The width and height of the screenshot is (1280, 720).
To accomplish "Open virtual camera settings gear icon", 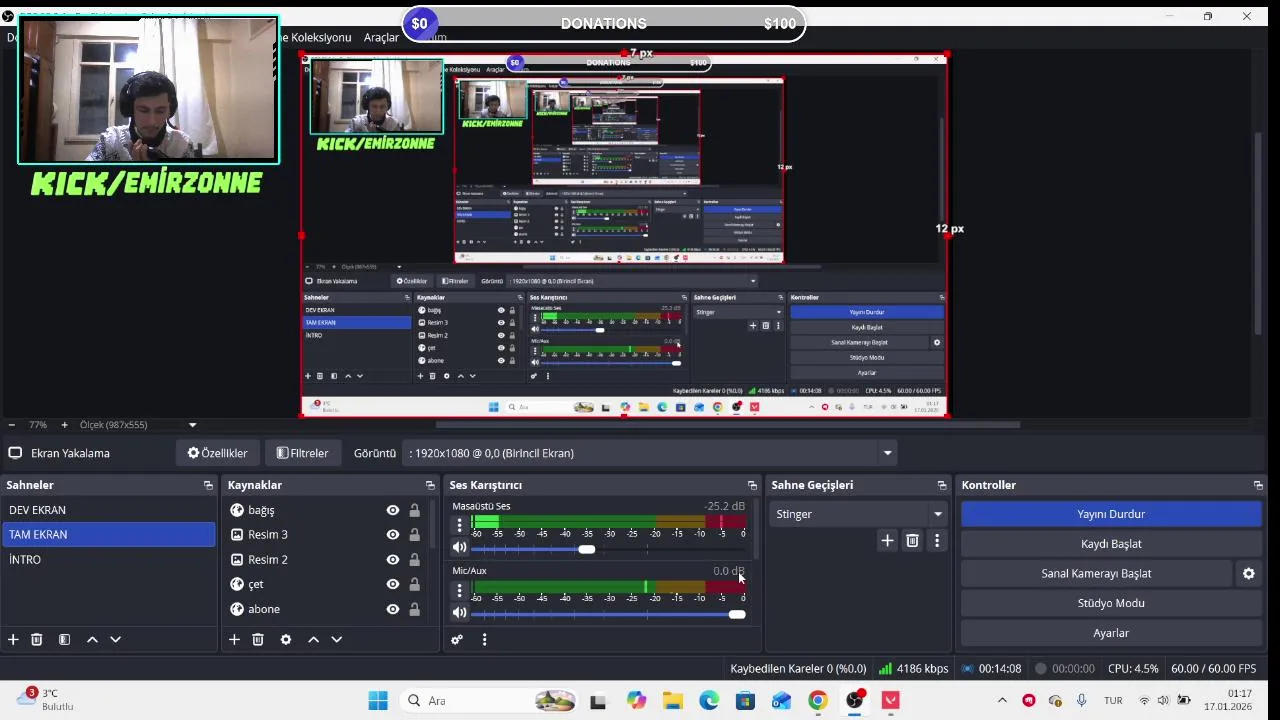I will tap(1248, 573).
